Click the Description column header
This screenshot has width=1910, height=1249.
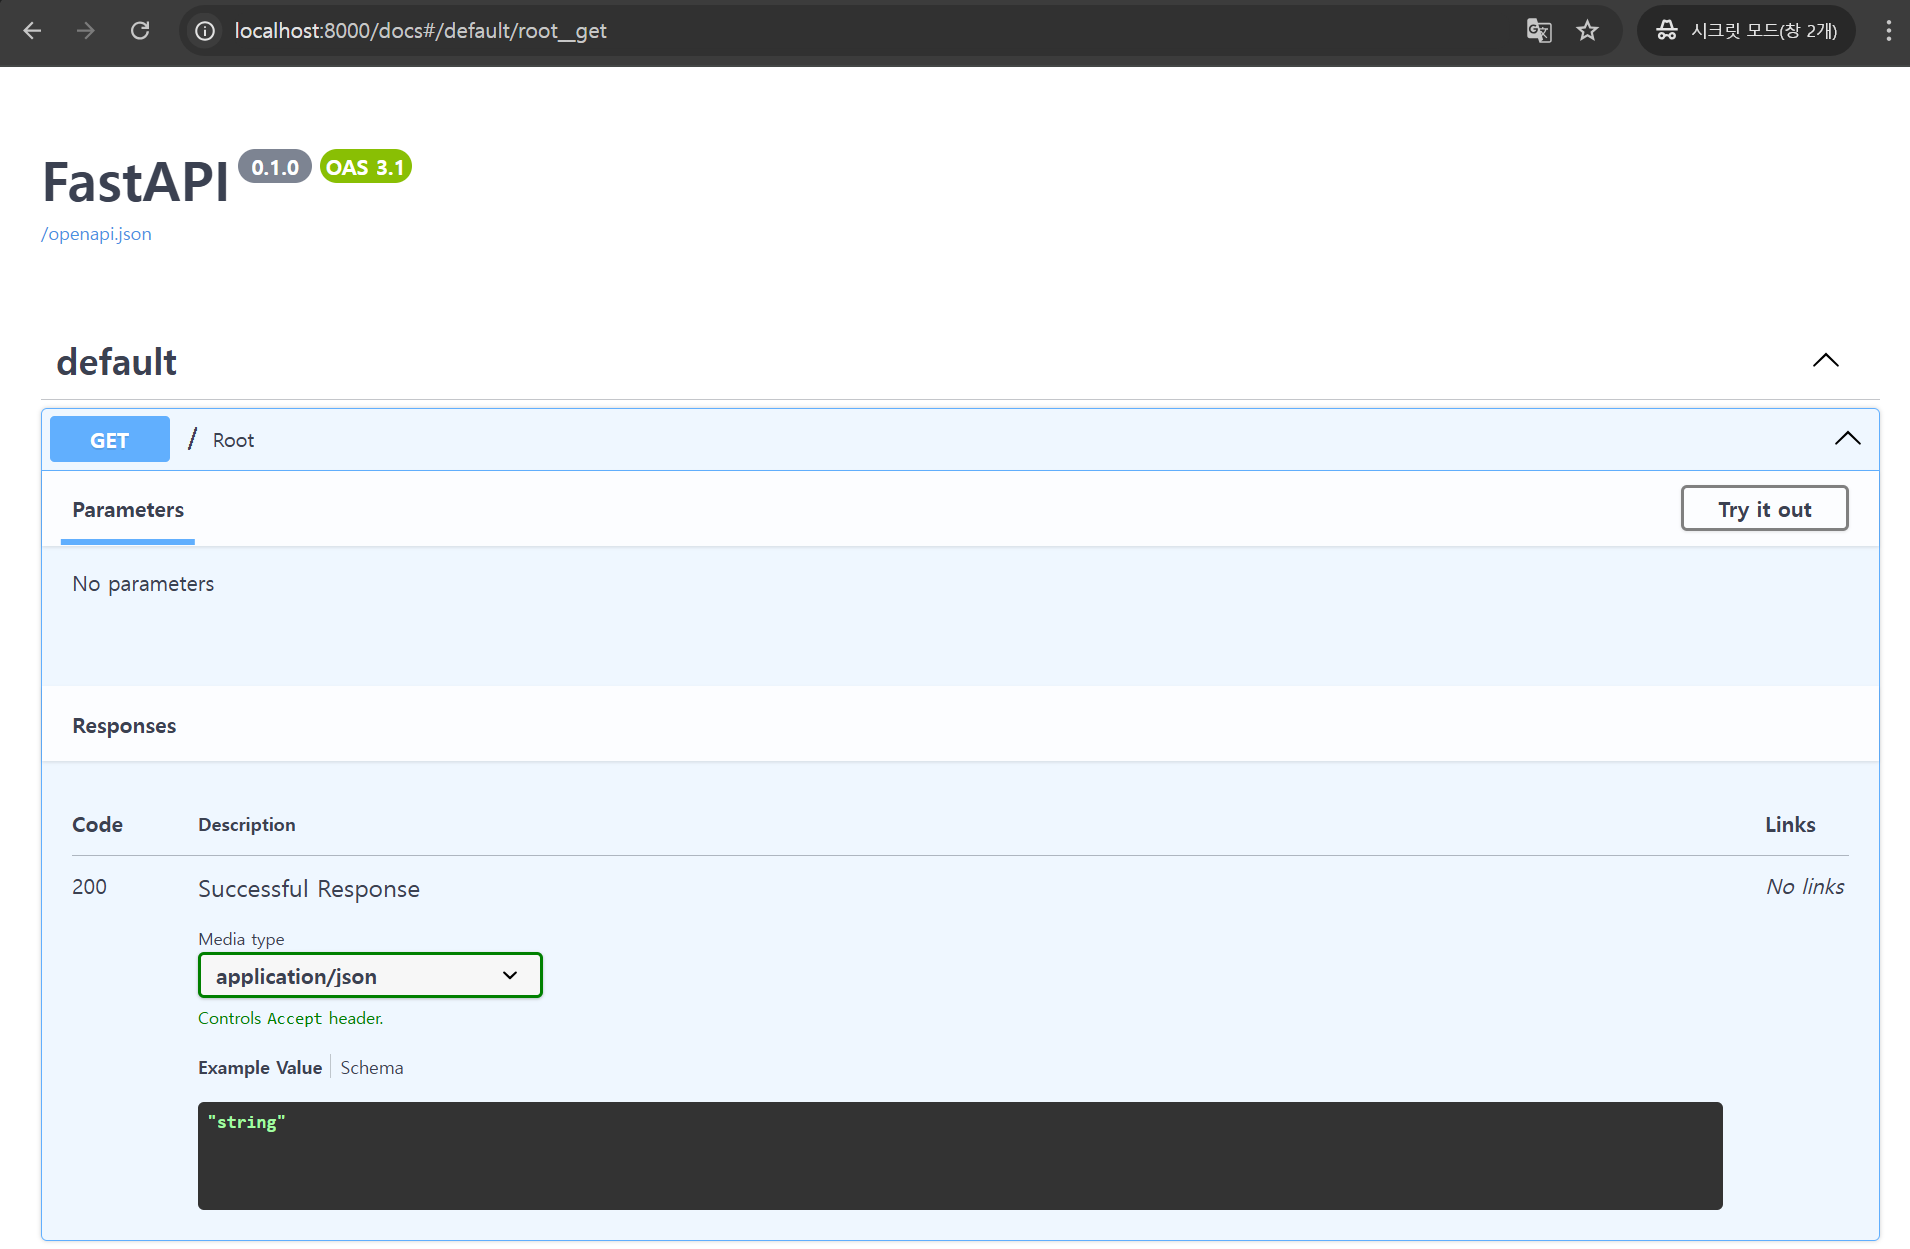click(x=247, y=825)
